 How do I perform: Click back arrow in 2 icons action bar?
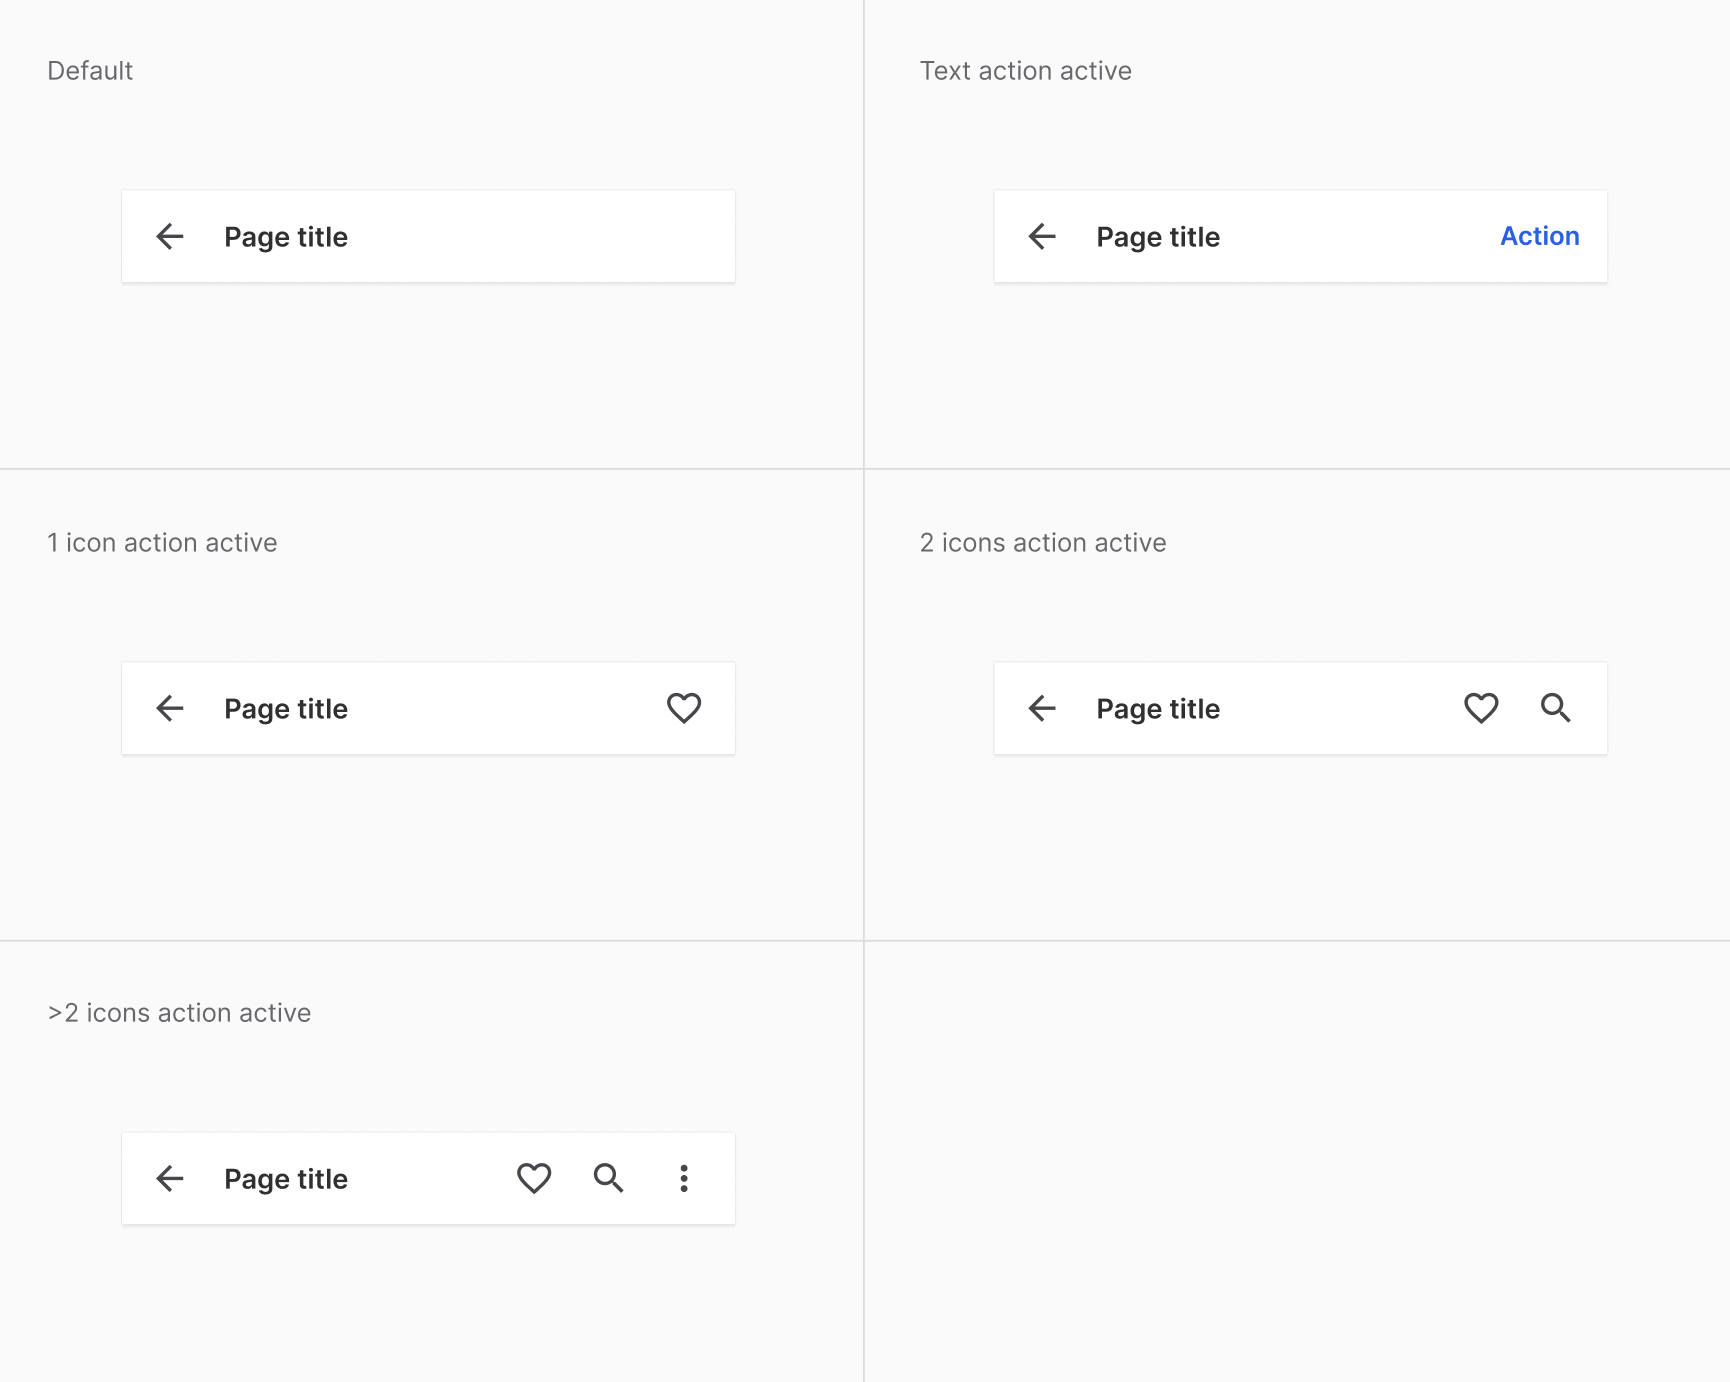pyautogui.click(x=1042, y=708)
